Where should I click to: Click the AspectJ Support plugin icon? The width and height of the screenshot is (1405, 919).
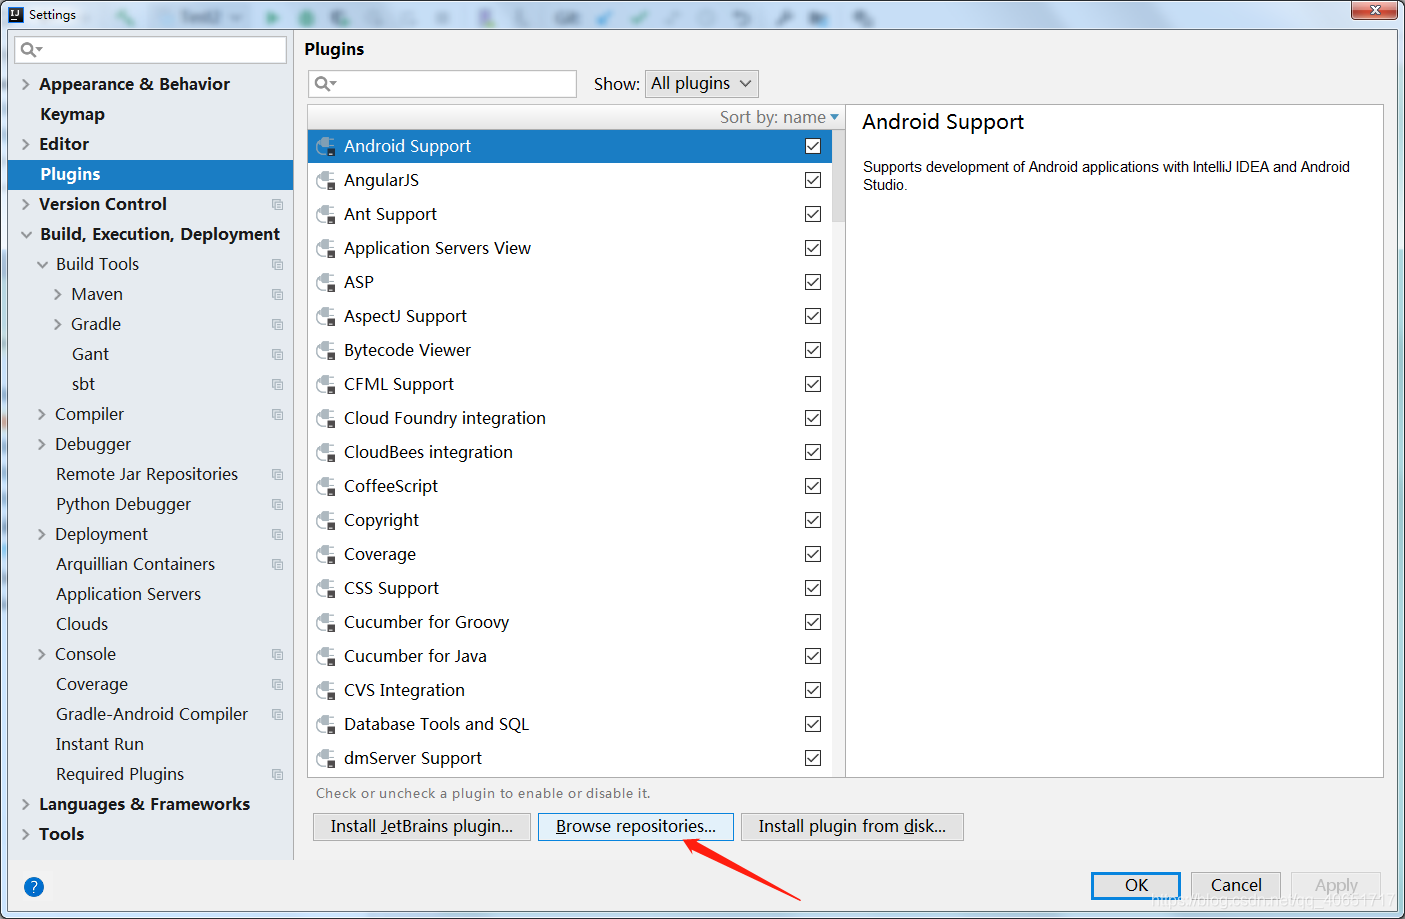[325, 317]
